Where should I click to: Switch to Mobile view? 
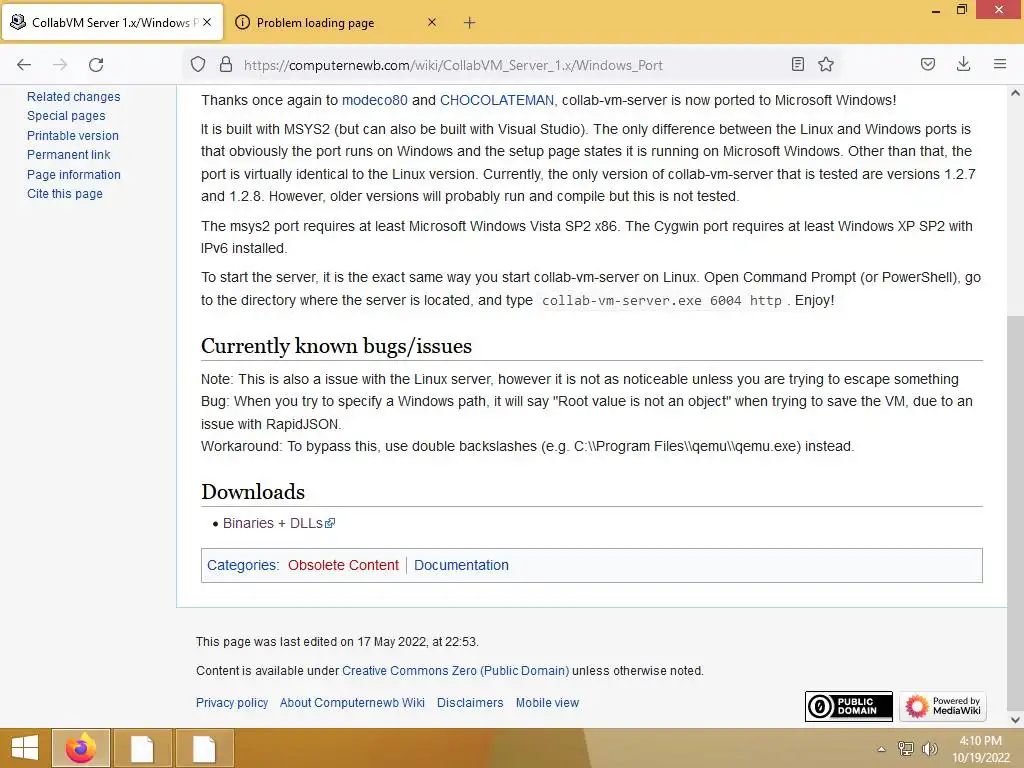(x=547, y=703)
